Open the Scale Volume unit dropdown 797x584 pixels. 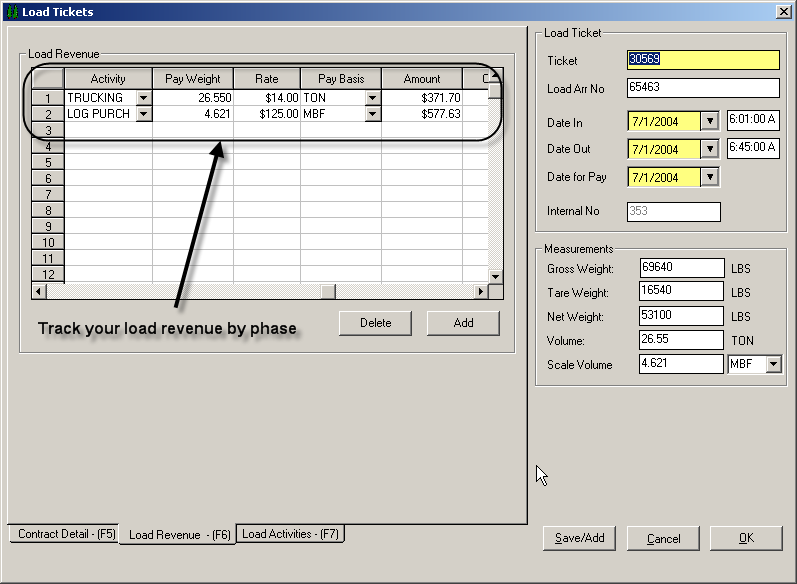point(774,364)
